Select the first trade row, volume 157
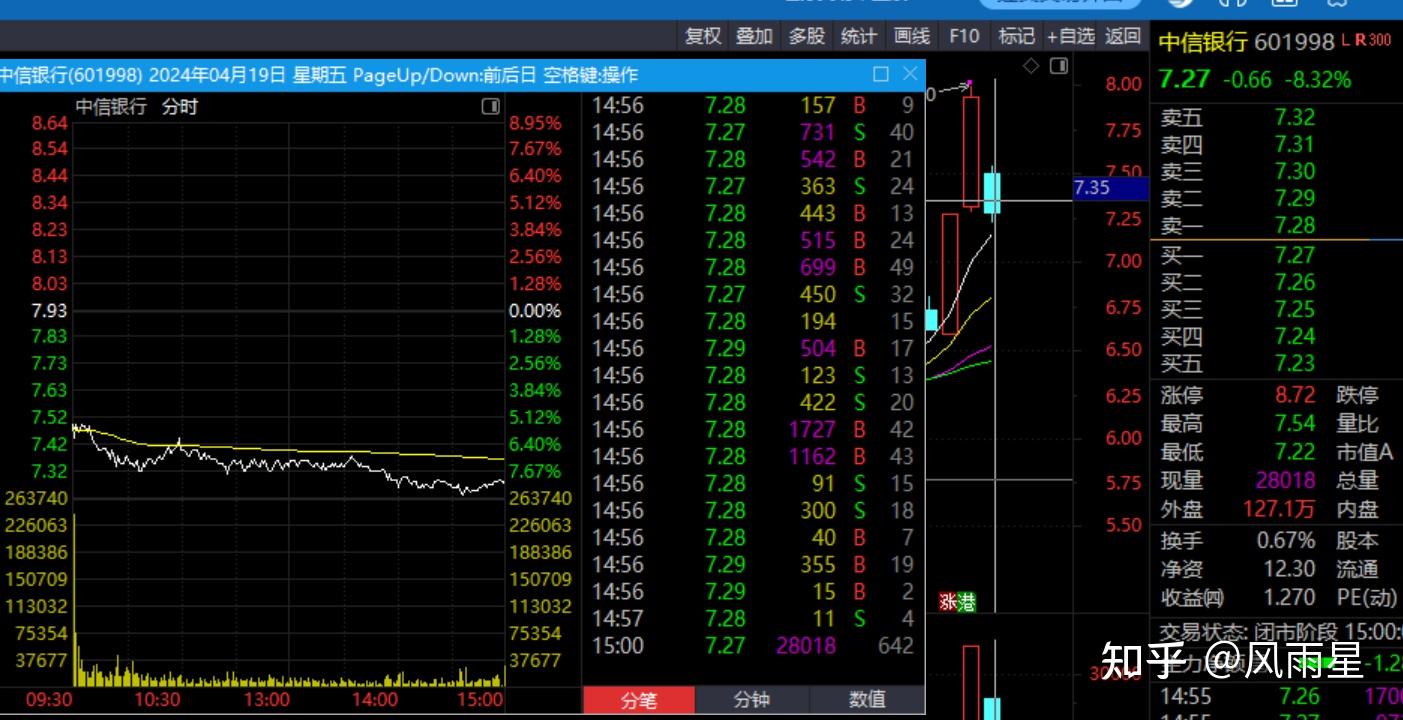Image resolution: width=1403 pixels, height=720 pixels. click(753, 106)
